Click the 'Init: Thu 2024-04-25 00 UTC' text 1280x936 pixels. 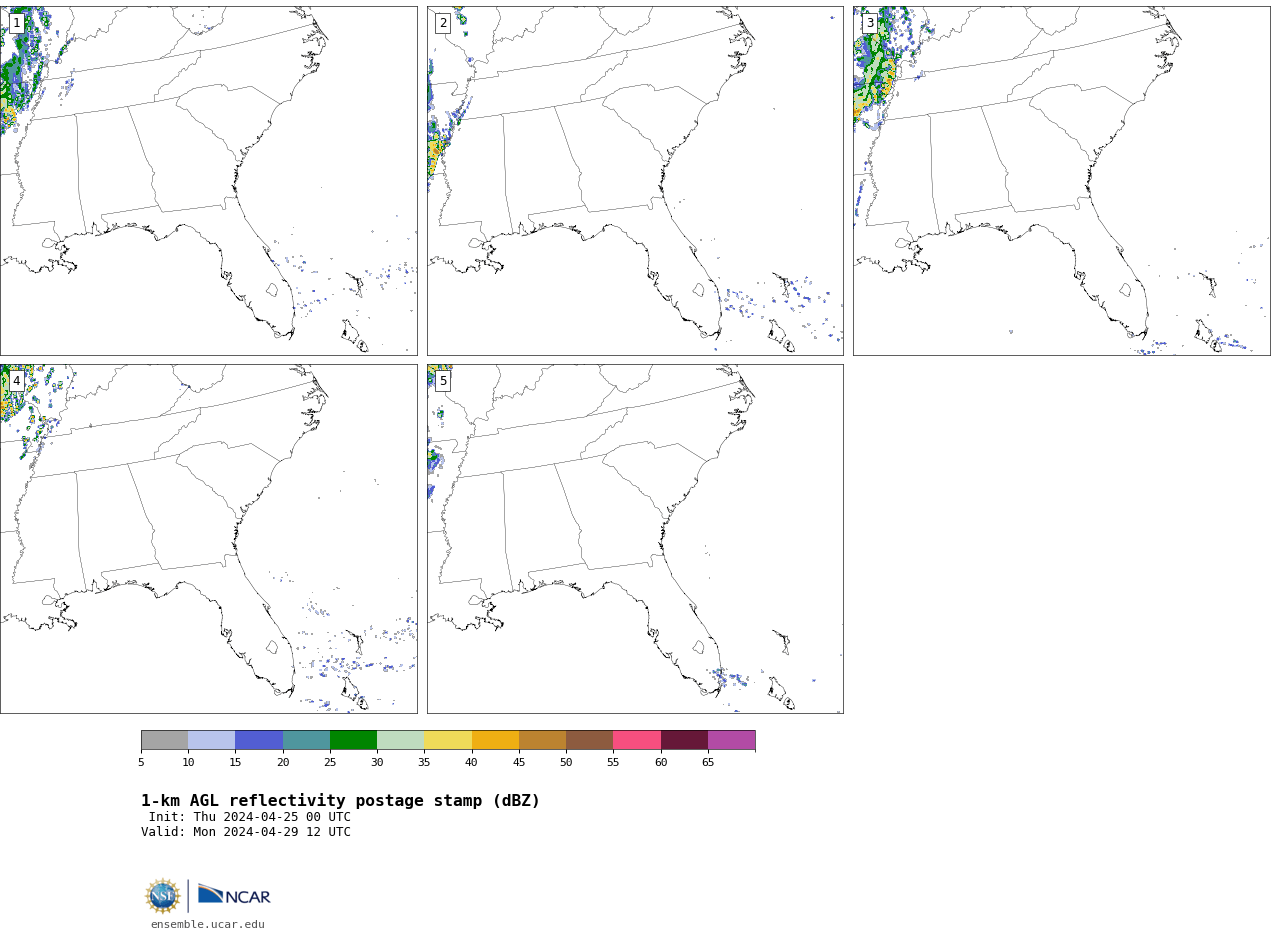[250, 817]
